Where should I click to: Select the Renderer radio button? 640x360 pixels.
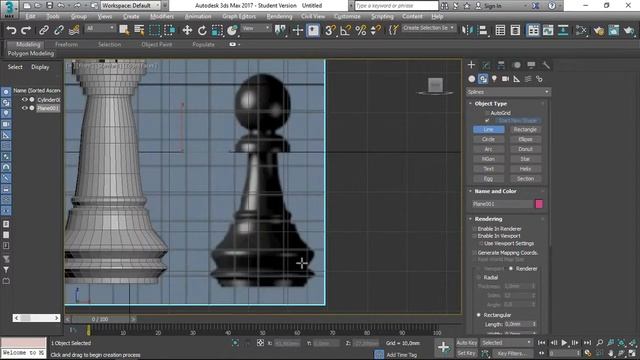(x=511, y=269)
